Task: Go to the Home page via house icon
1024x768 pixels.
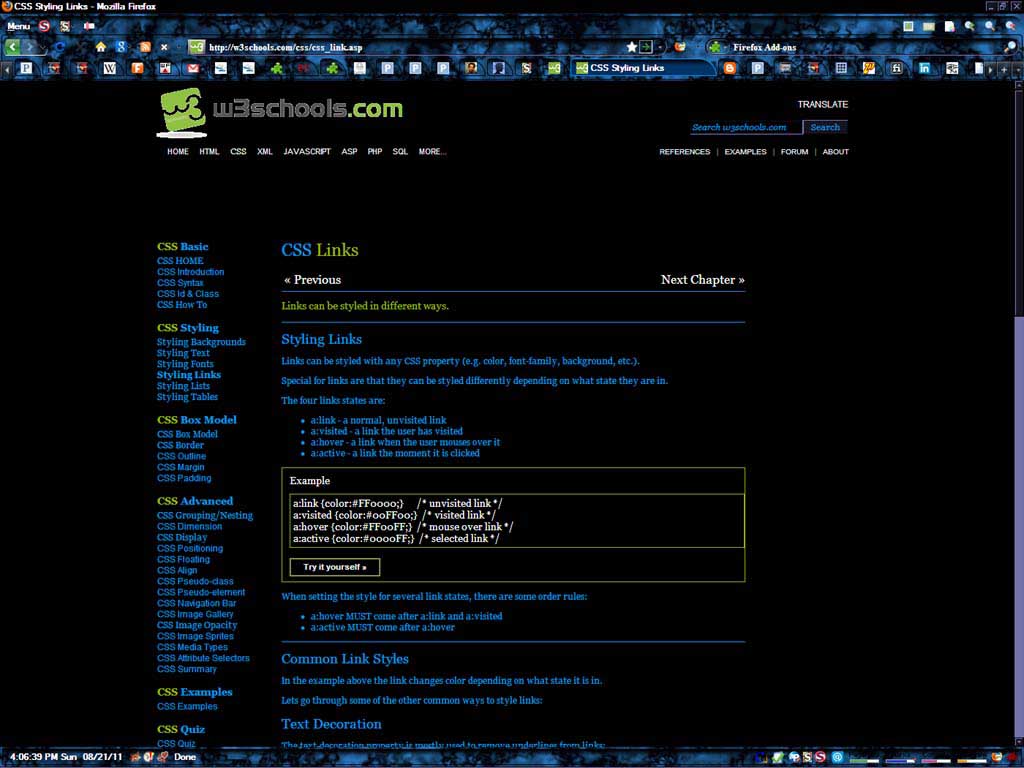Action: [x=101, y=47]
